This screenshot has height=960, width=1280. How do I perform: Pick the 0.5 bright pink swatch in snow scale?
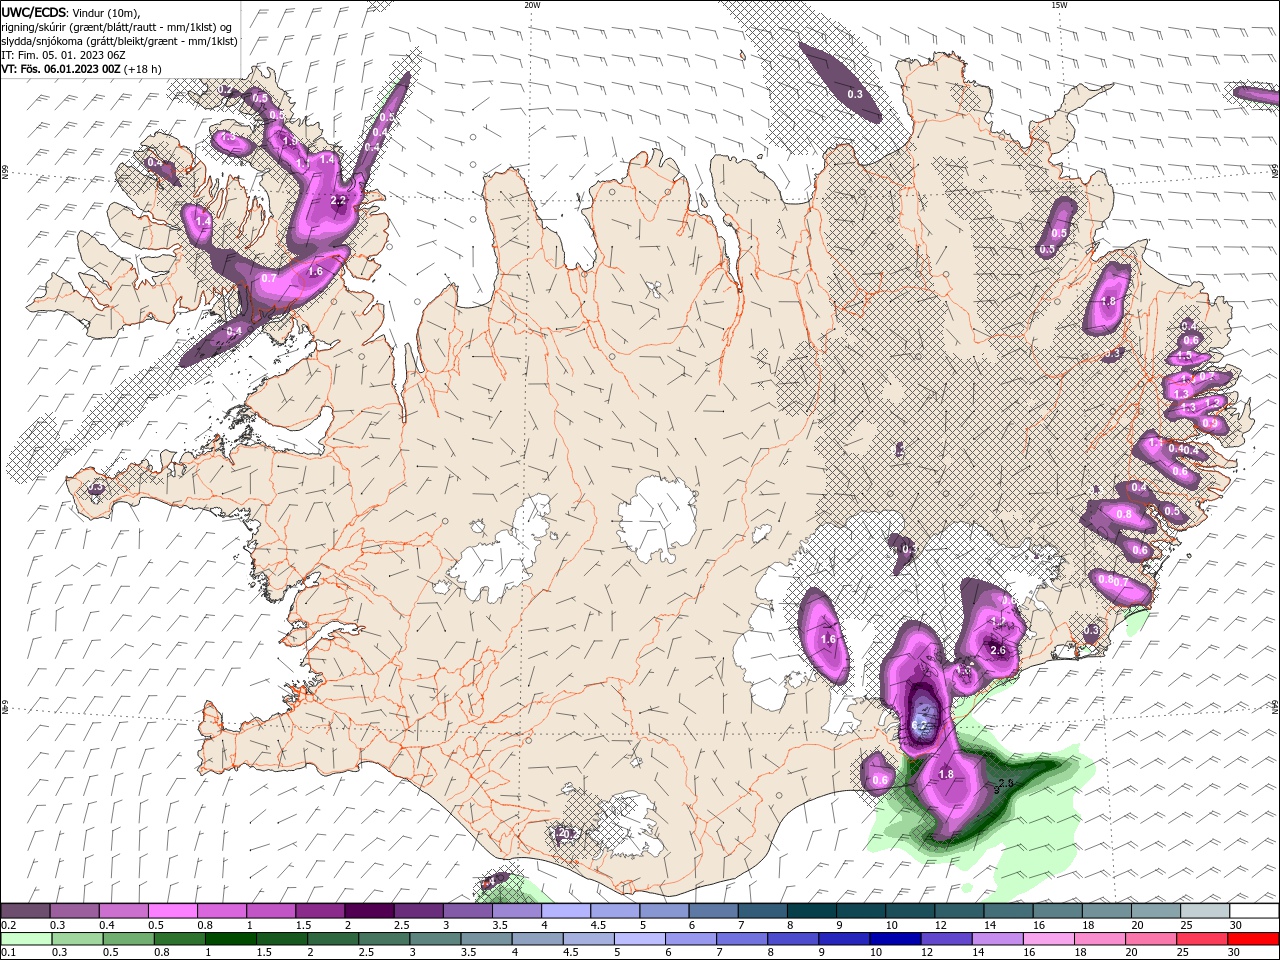click(x=172, y=911)
